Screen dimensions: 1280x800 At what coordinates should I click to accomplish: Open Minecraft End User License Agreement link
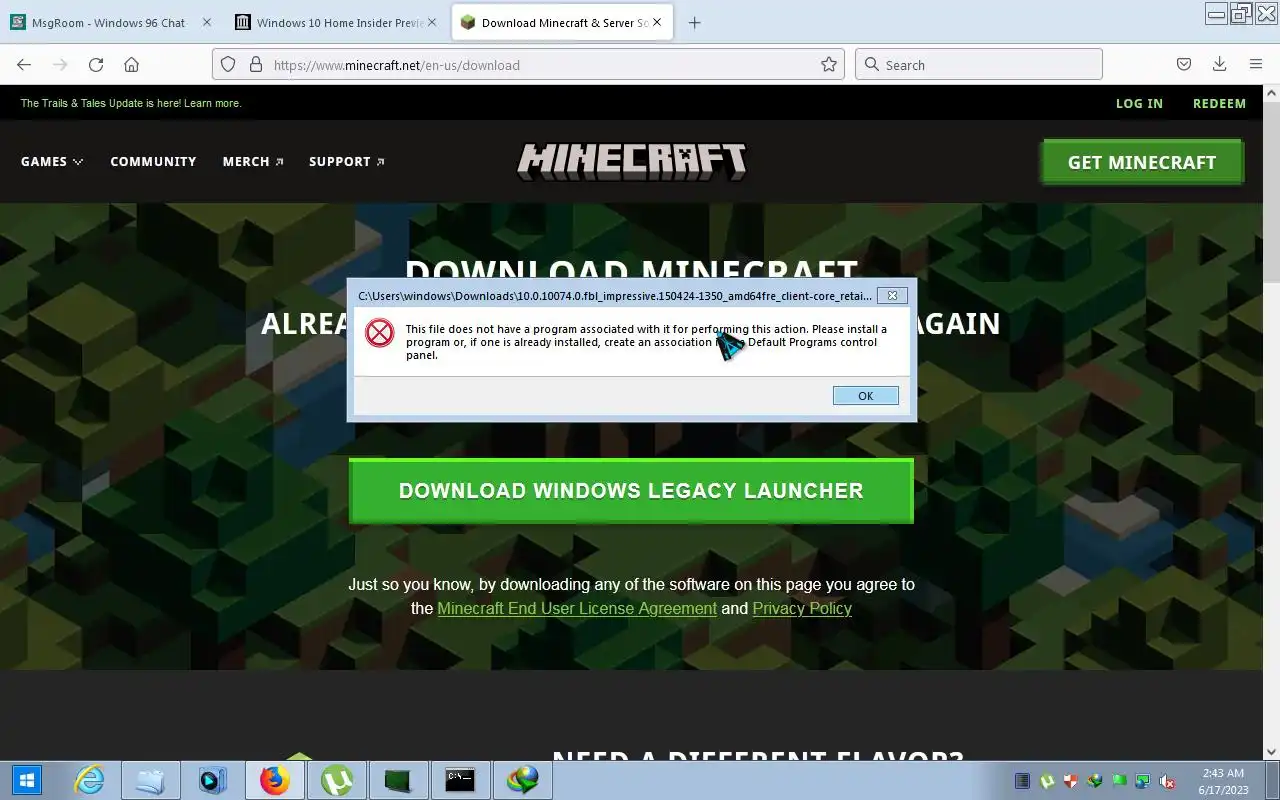coord(577,608)
